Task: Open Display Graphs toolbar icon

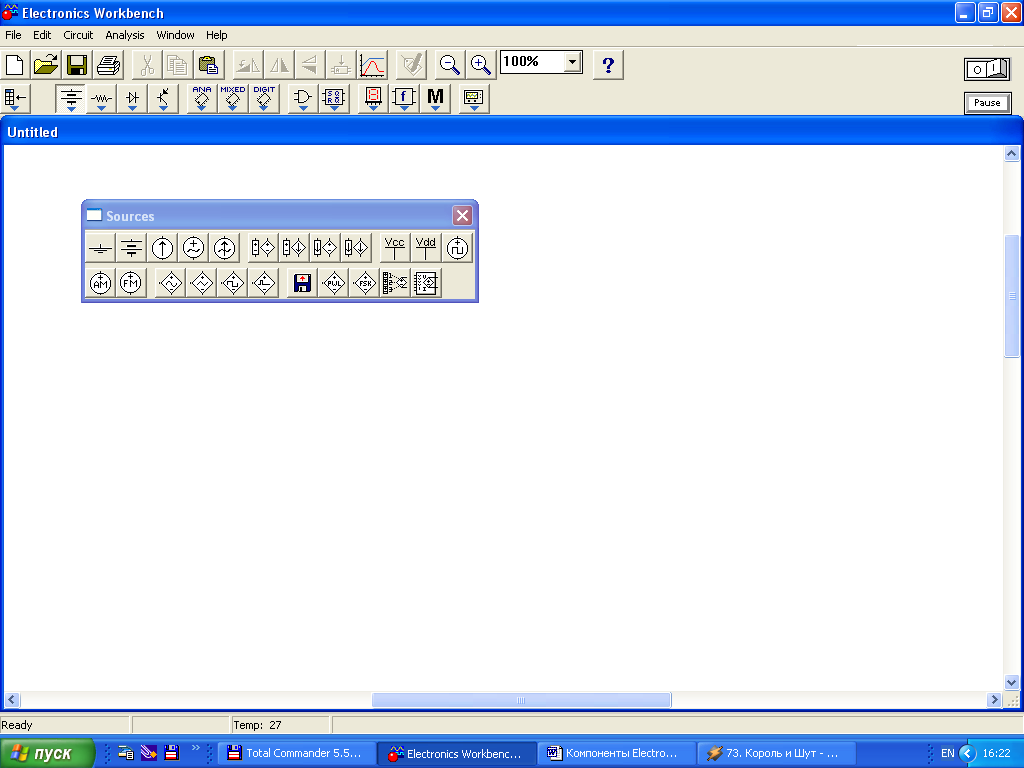Action: pos(372,65)
